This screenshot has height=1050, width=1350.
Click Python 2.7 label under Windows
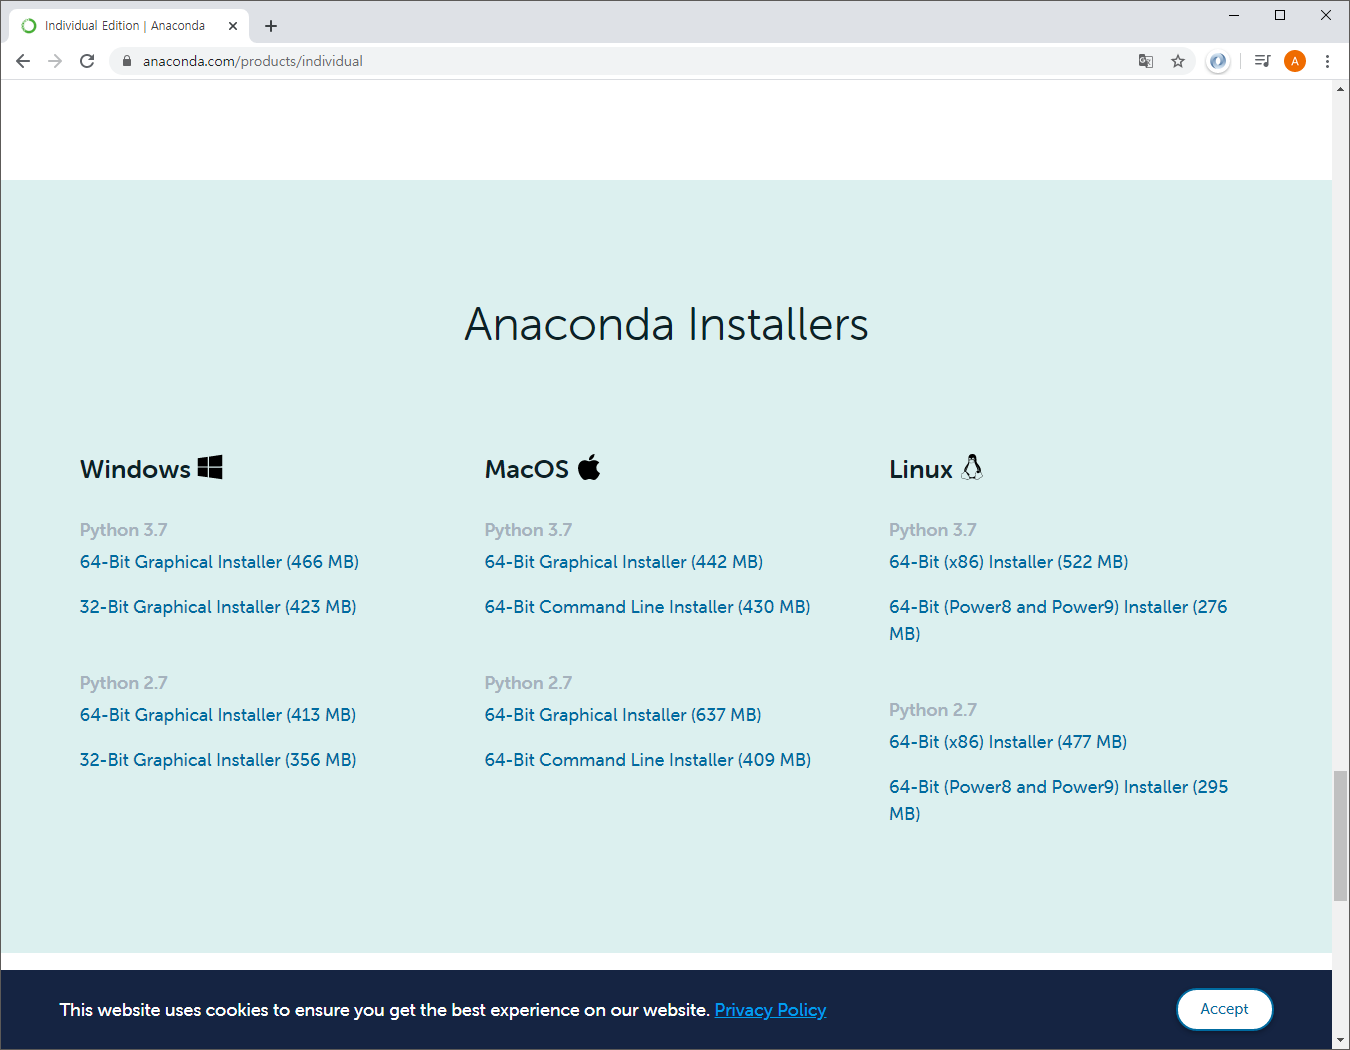(124, 683)
